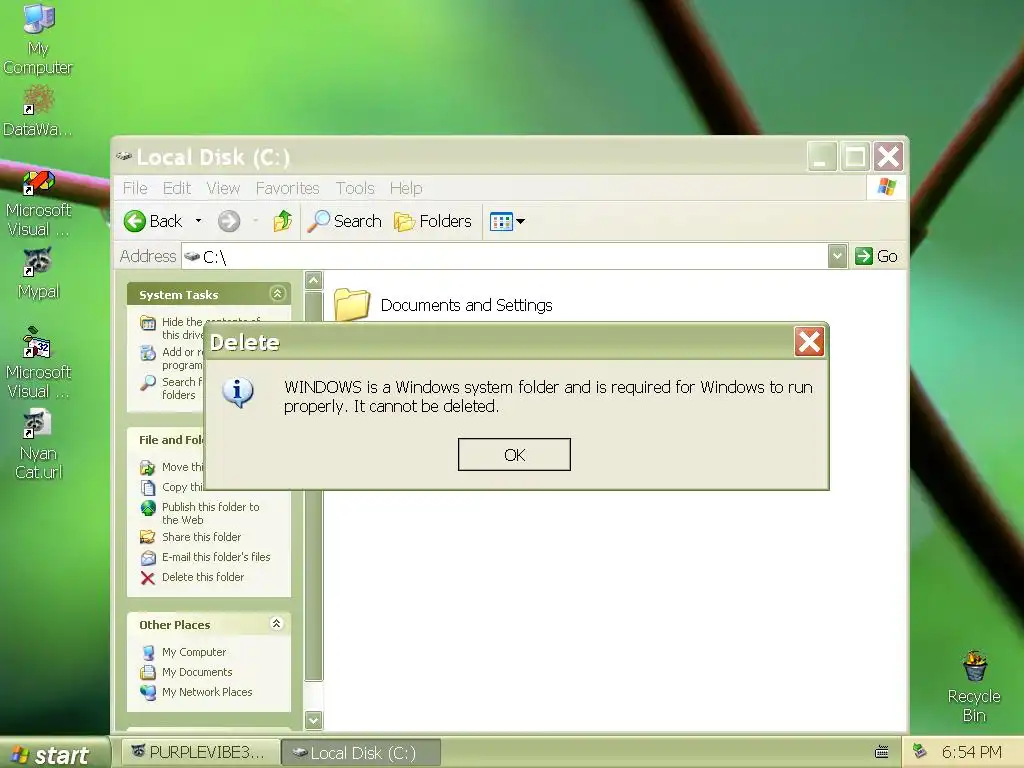The image size is (1024, 768).
Task: Click the Windows flag logo in Explorer
Action: [886, 187]
